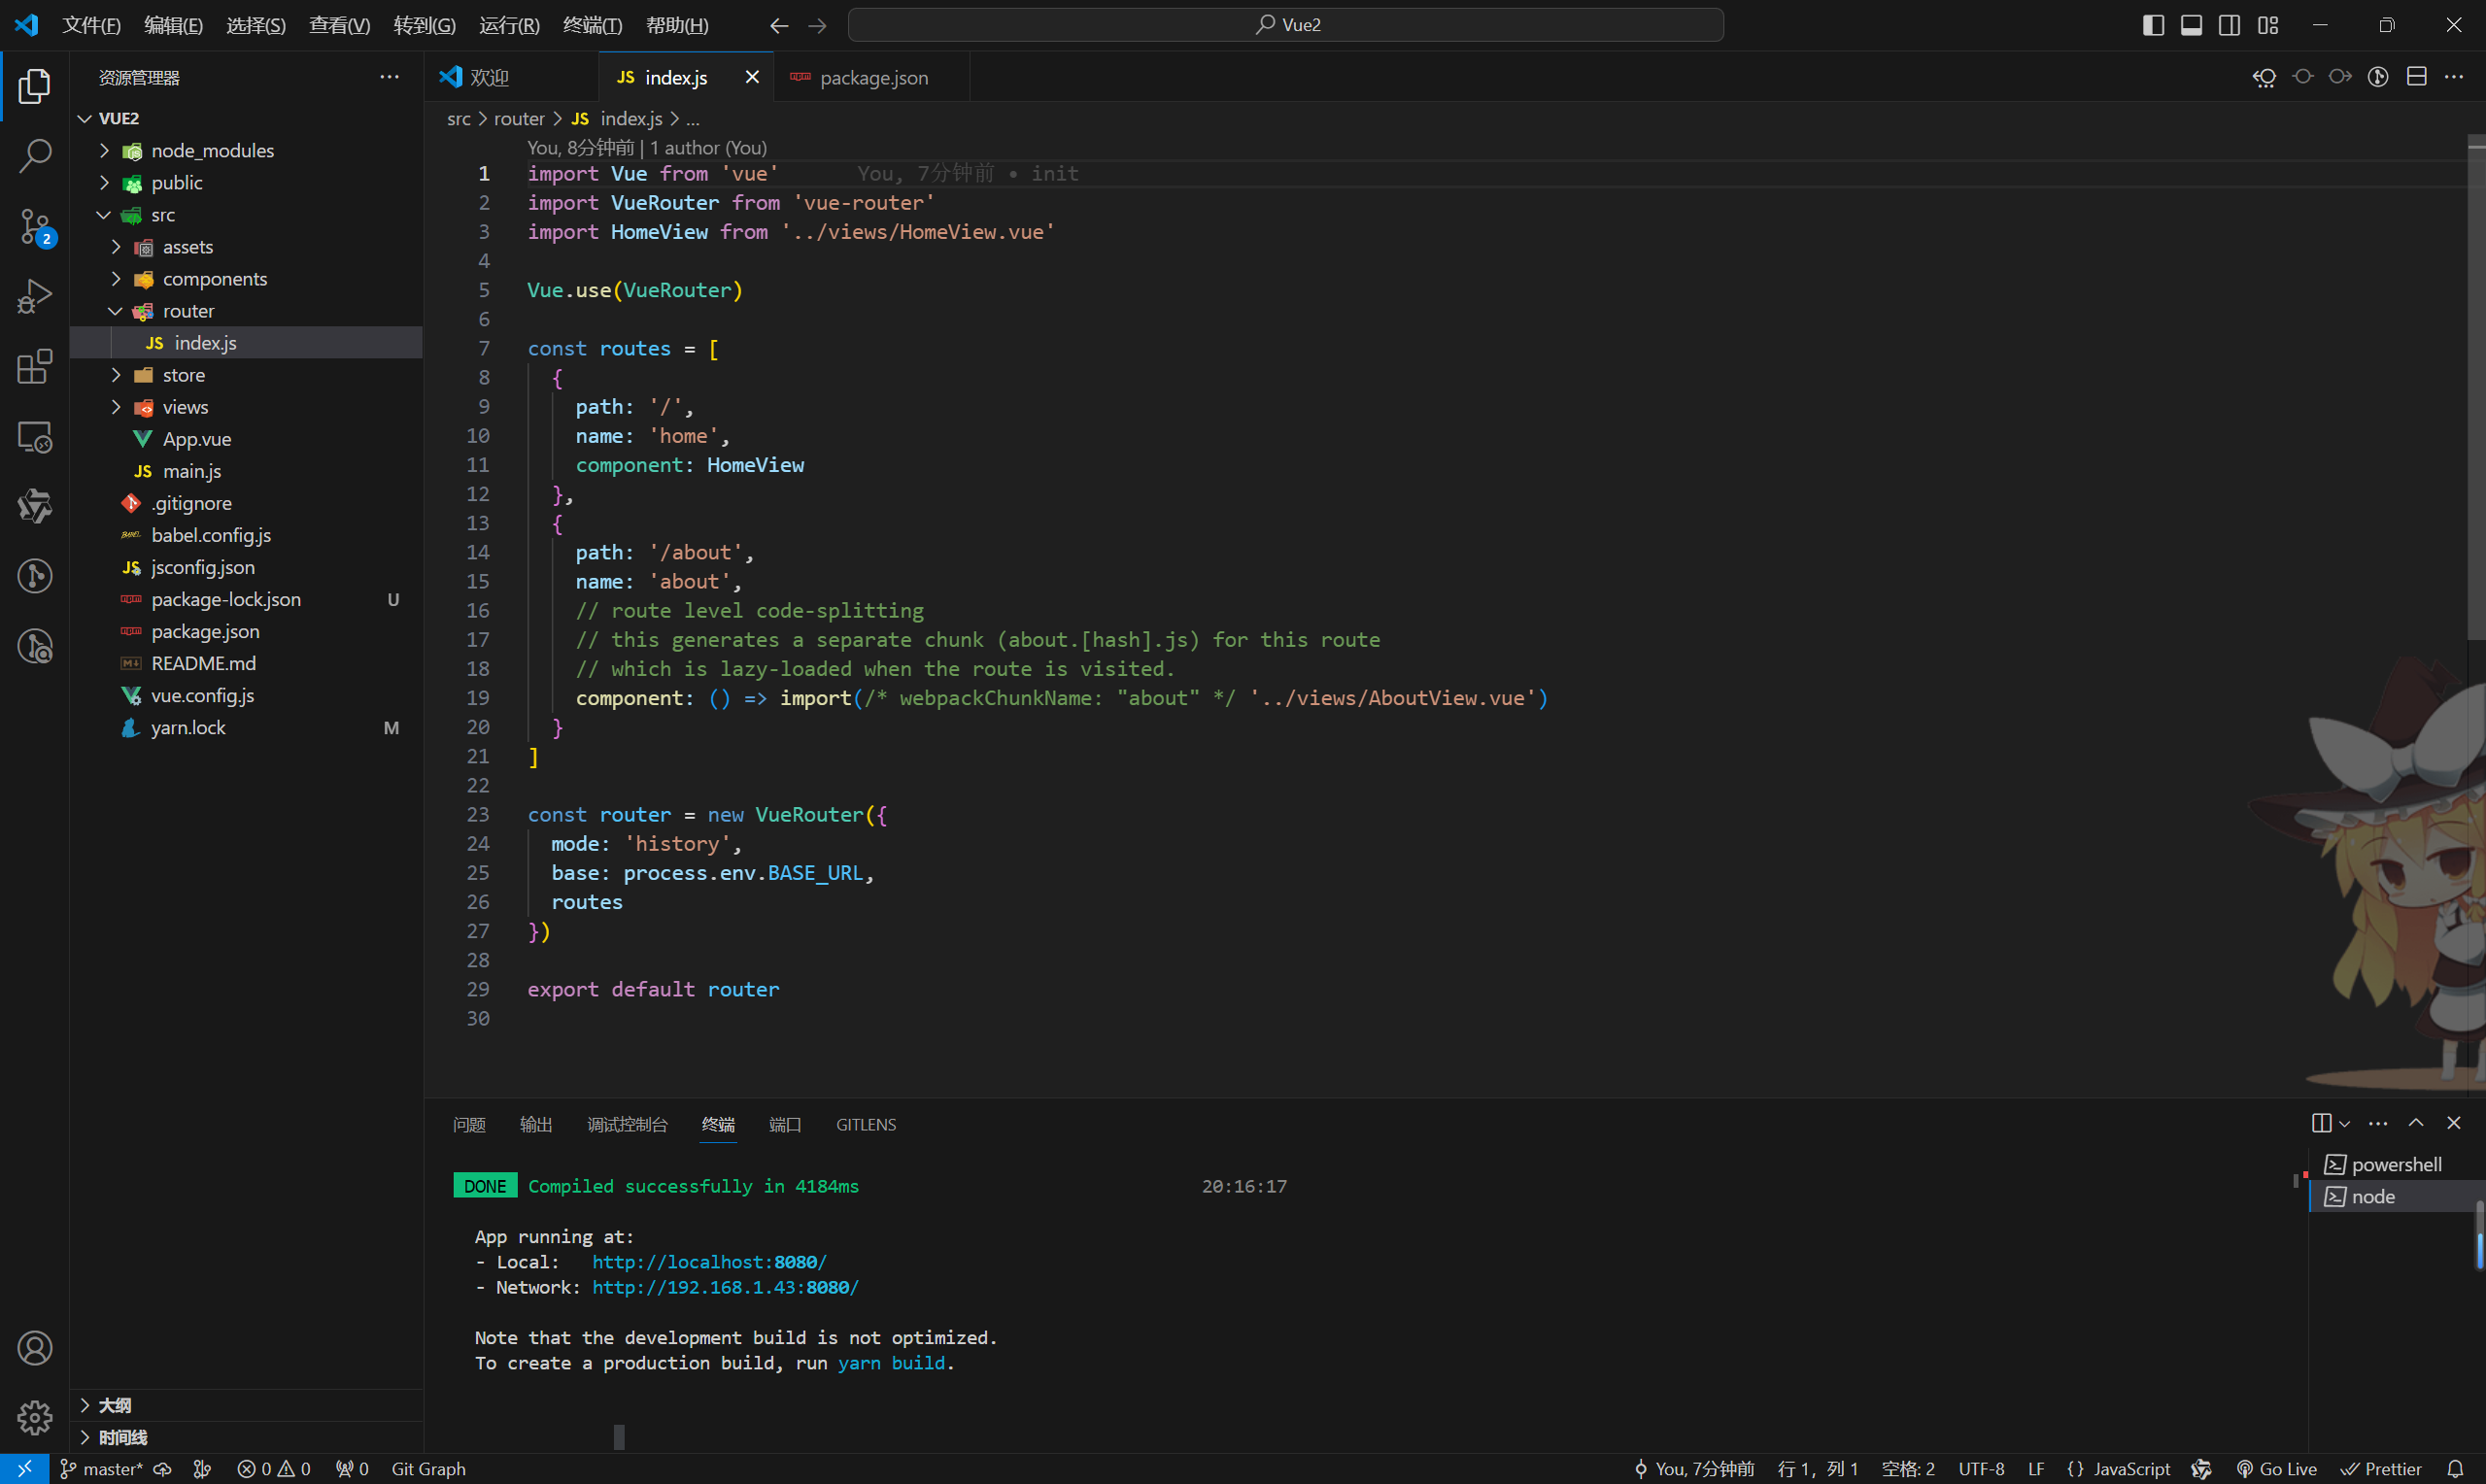The width and height of the screenshot is (2486, 1484).
Task: Open GitLens view in activity bar
Action: click(35, 577)
